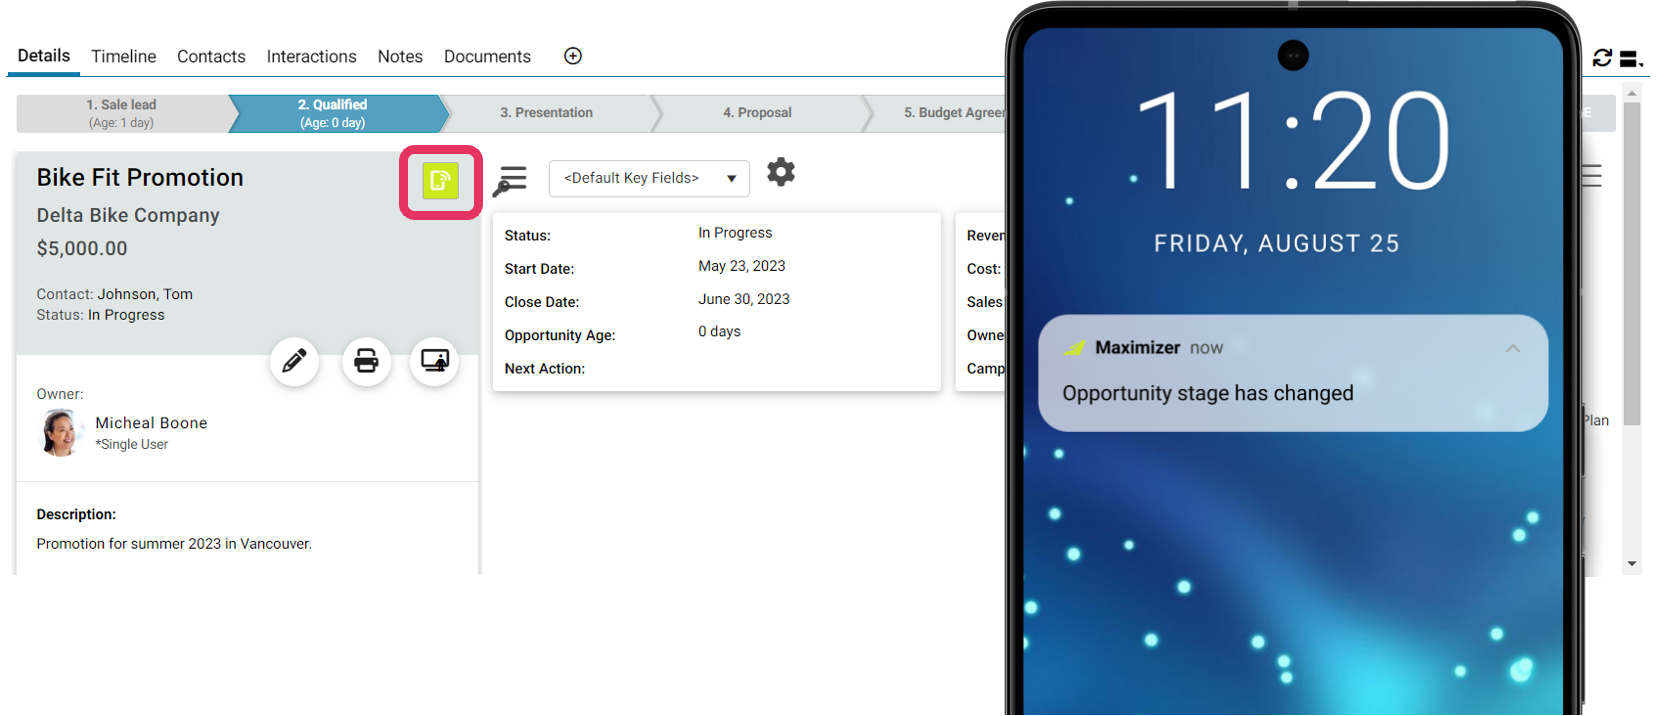Open the layout options icon beside refresh
Screen dimensions: 1656x716
(x=1631, y=59)
